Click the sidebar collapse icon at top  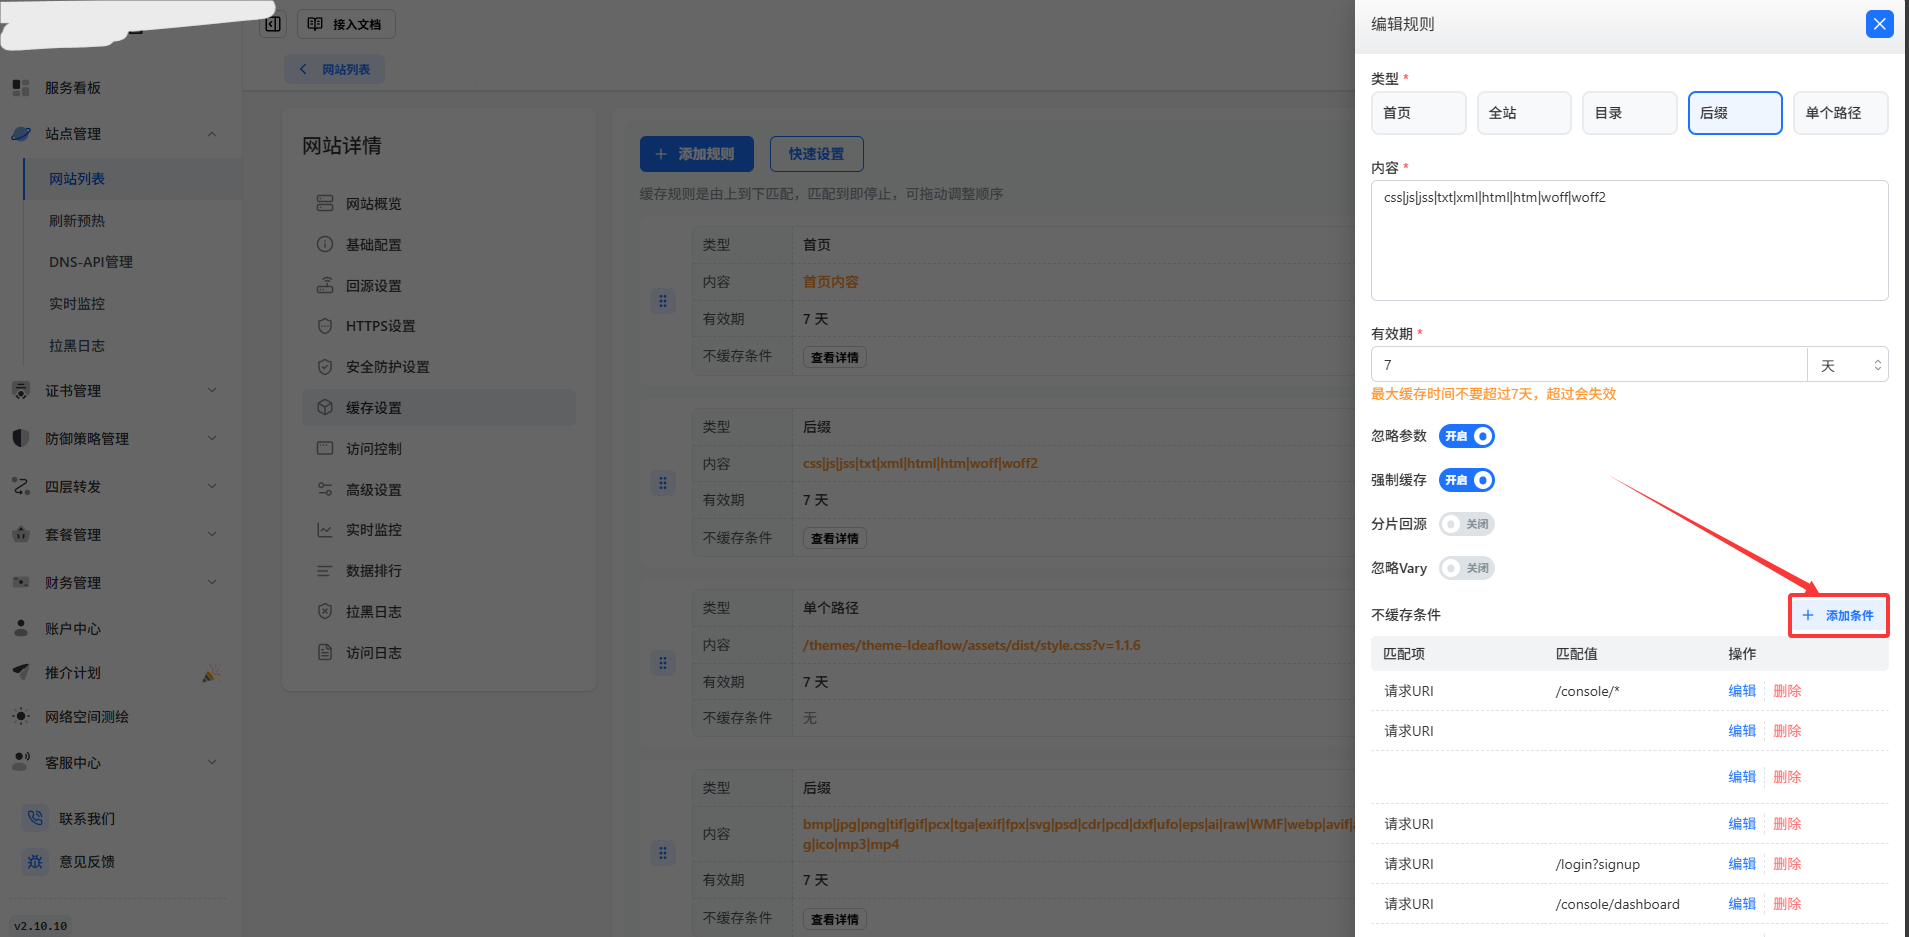coord(273,24)
